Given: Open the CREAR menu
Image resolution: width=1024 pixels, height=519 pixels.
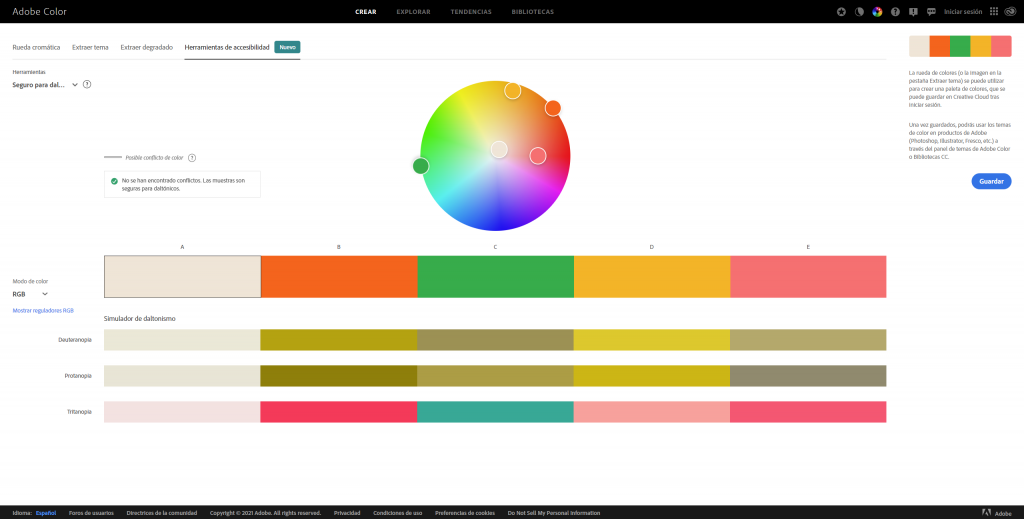Looking at the screenshot, I should 366,12.
